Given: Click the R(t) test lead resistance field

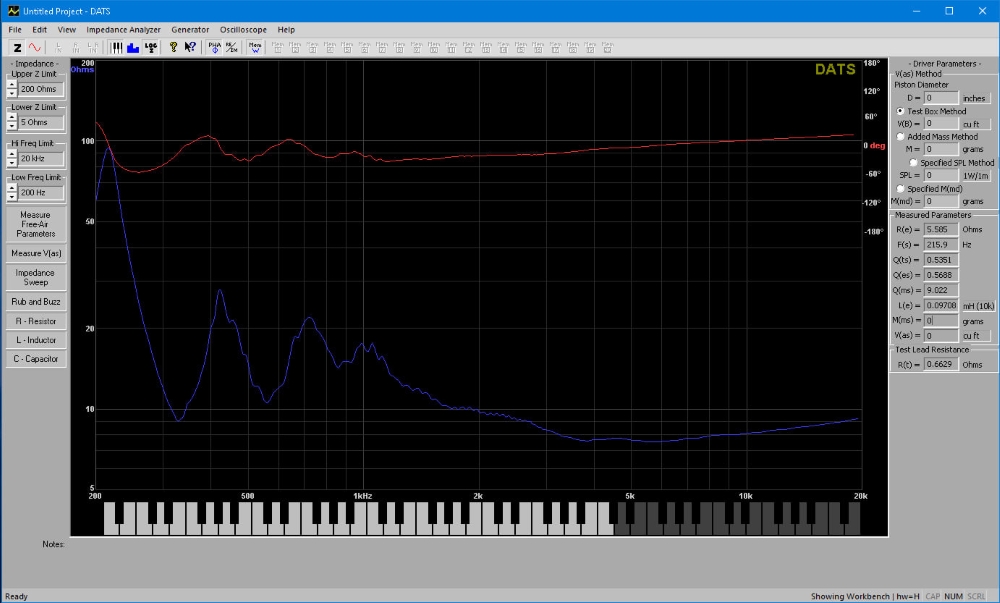Looking at the screenshot, I should coord(941,365).
